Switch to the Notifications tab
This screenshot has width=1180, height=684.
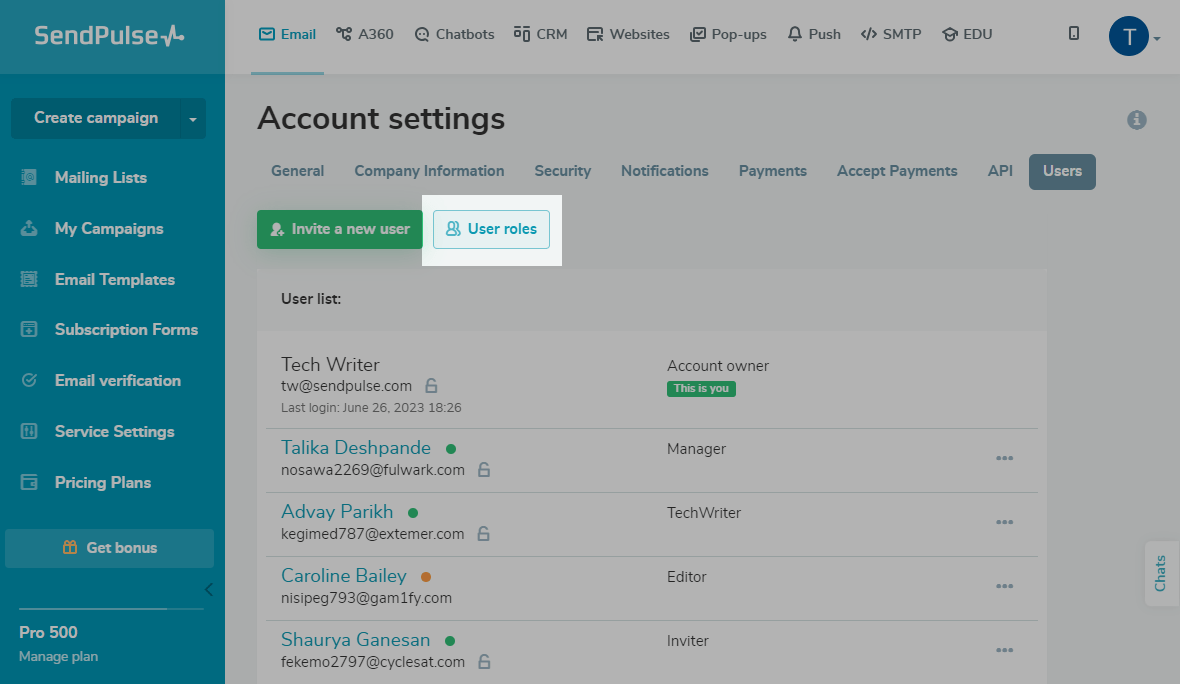[664, 171]
